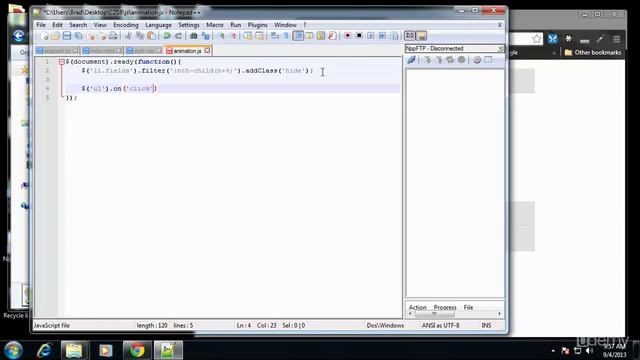Click the NppFTP connect icon

tap(411, 60)
